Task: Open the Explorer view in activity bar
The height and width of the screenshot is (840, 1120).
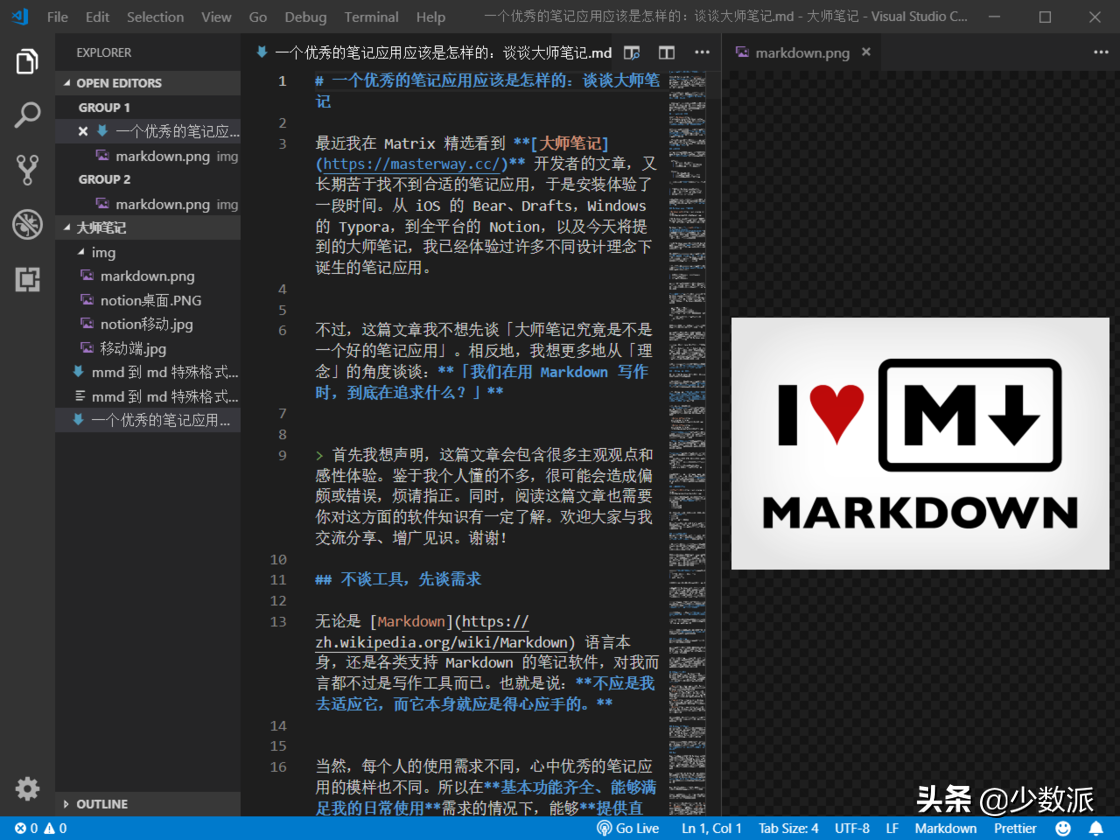Action: click(27, 61)
